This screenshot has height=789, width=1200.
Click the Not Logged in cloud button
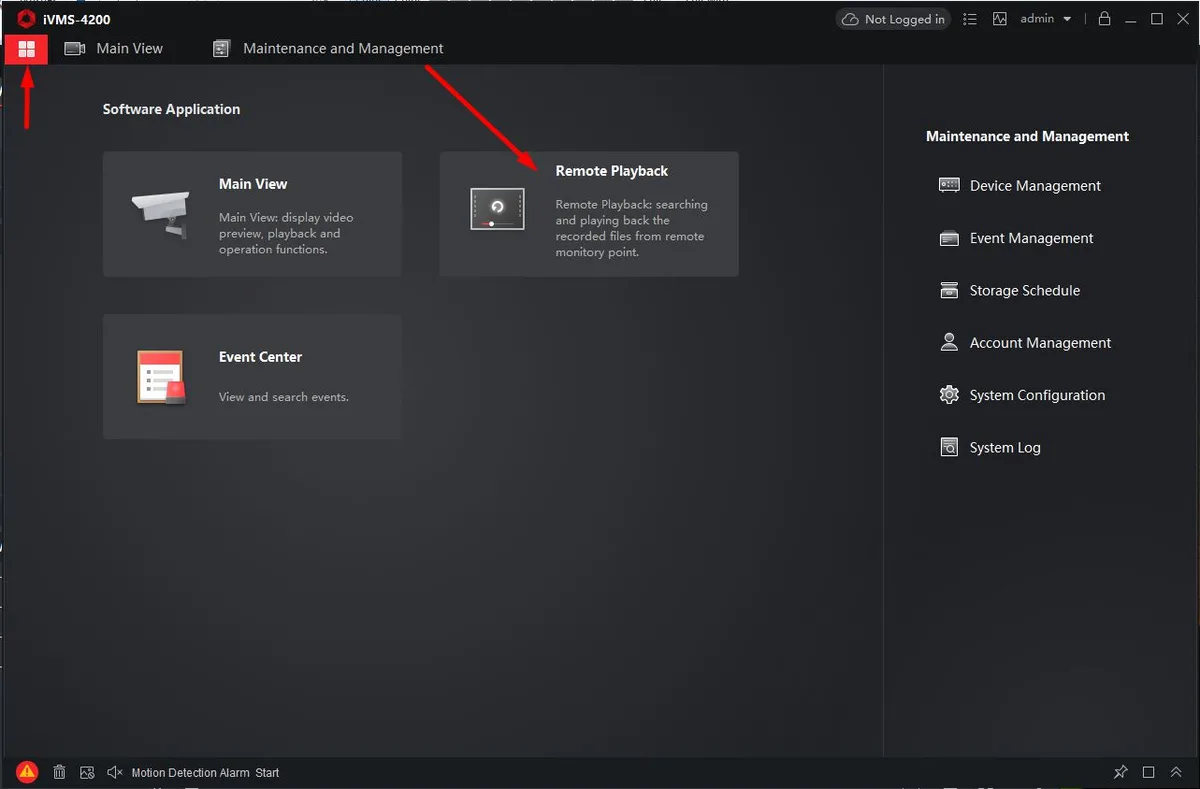point(893,19)
